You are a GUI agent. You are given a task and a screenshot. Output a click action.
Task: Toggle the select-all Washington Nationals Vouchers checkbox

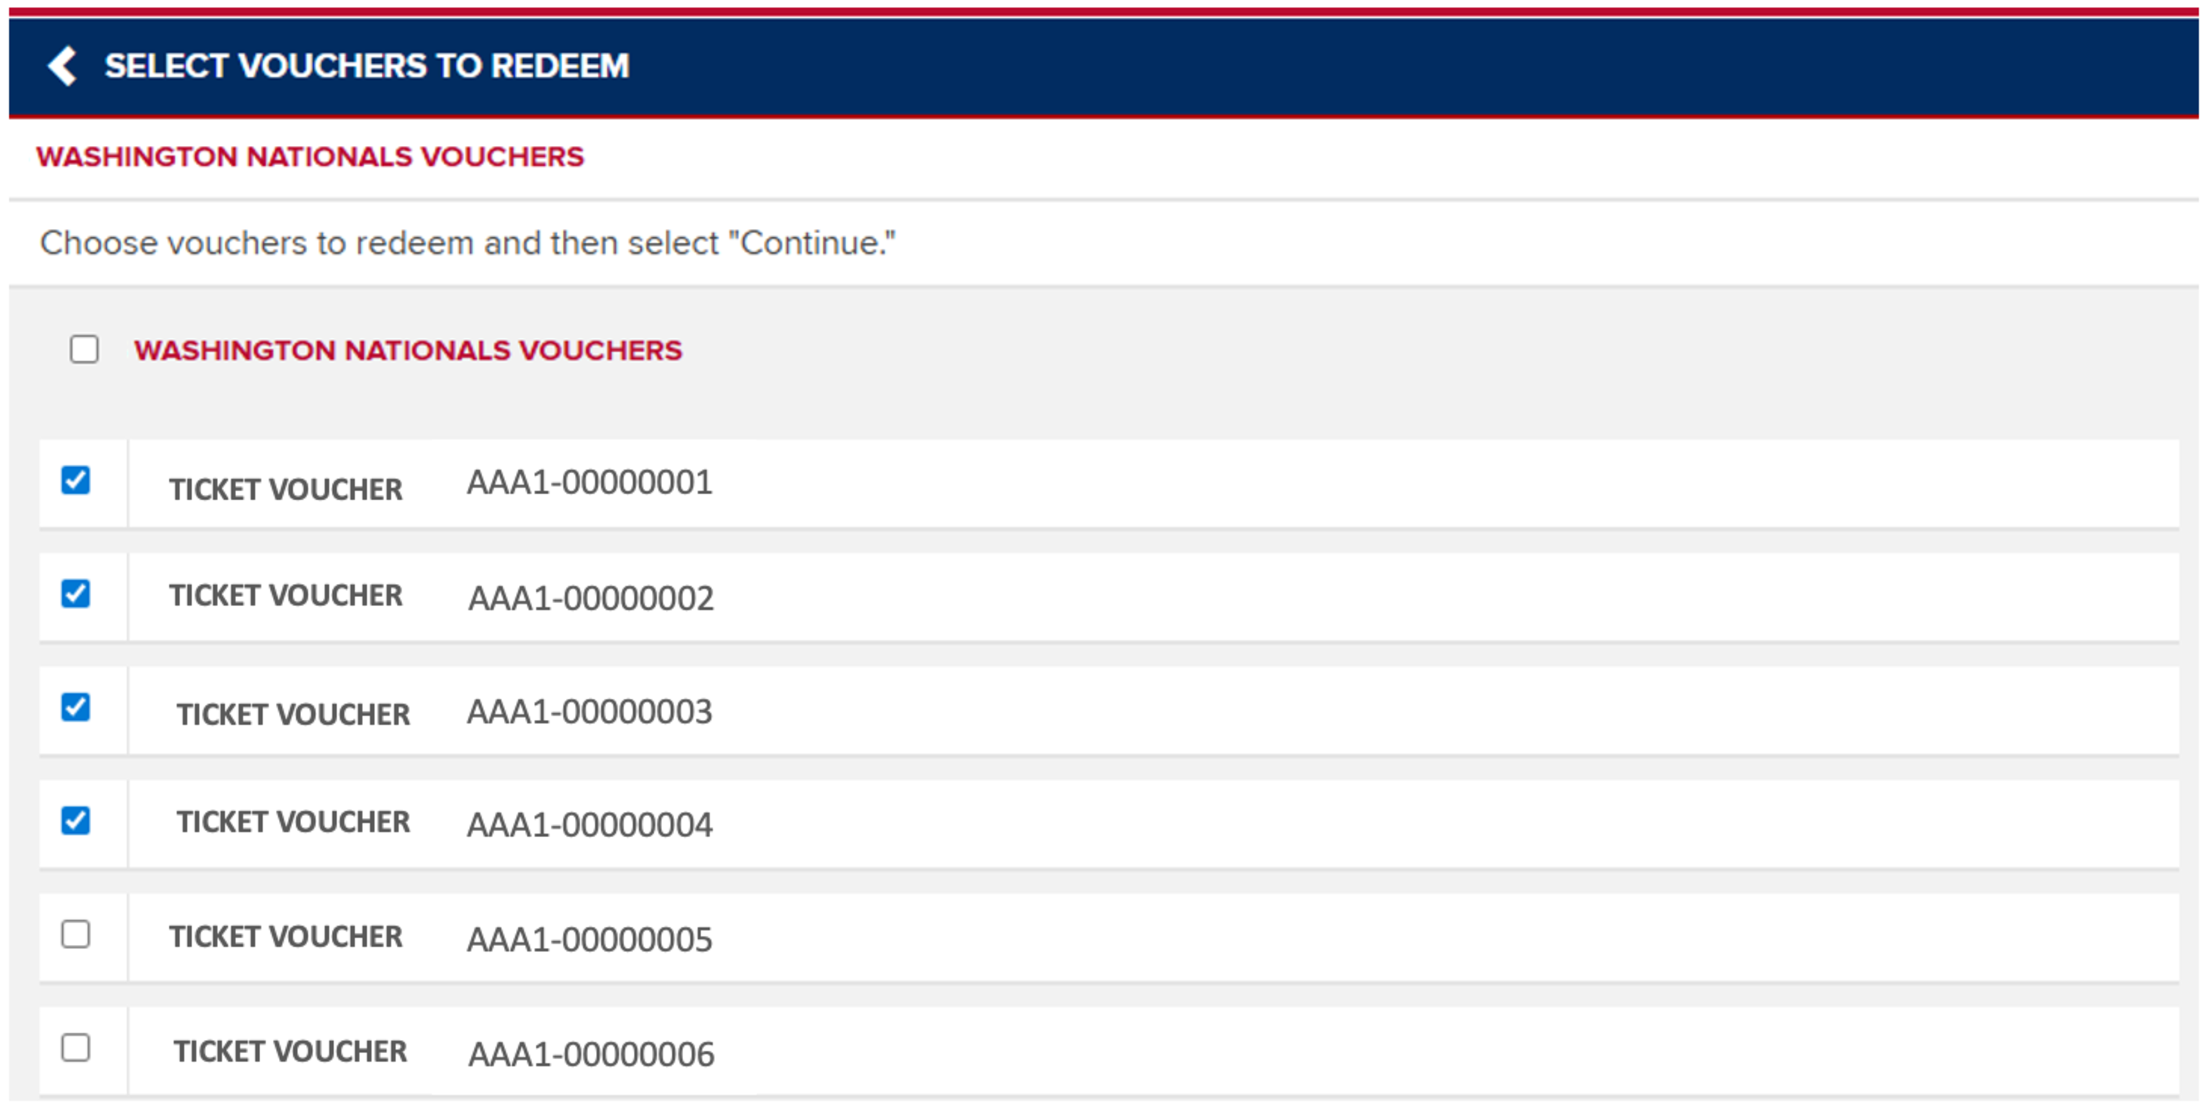pos(84,350)
